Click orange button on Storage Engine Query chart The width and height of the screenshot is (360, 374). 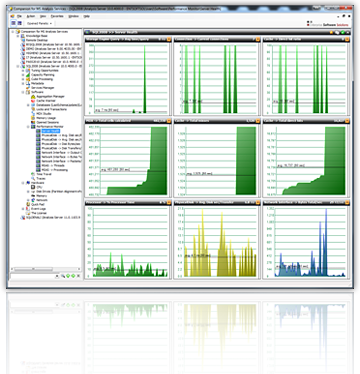pyautogui.click(x=169, y=39)
